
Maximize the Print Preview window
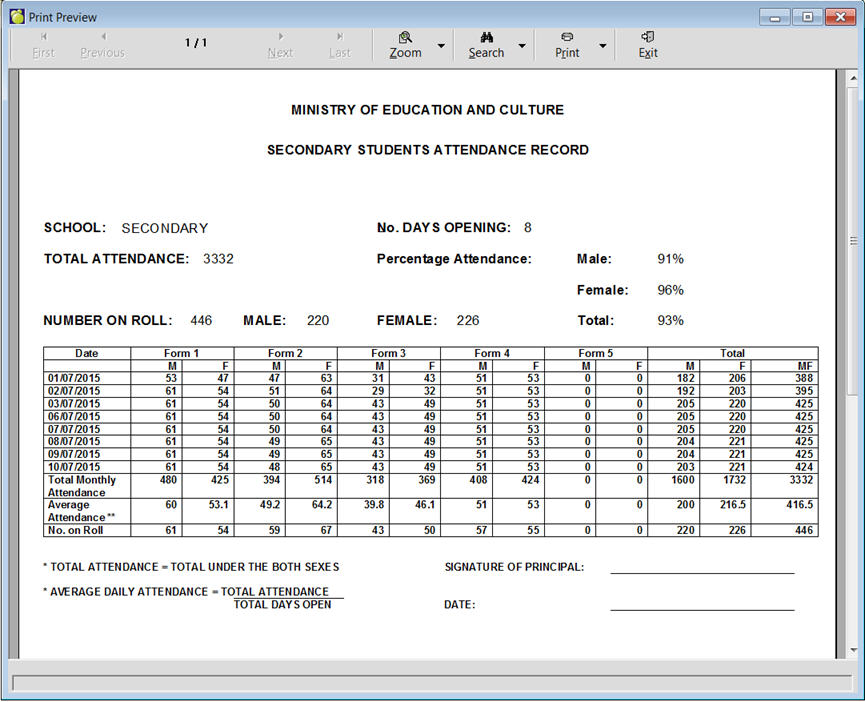click(x=807, y=16)
